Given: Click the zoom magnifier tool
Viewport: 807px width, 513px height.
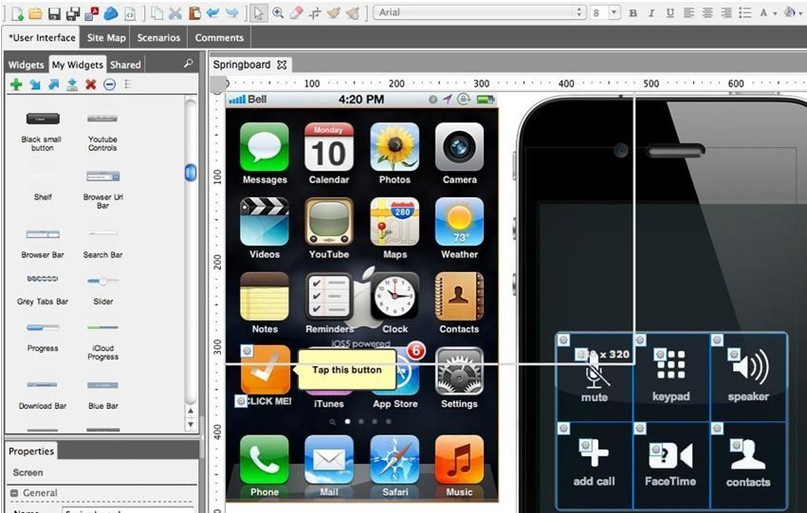Looking at the screenshot, I should (278, 13).
